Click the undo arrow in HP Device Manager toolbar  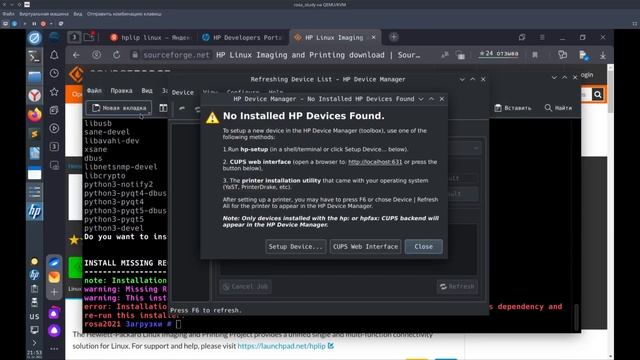[182, 109]
